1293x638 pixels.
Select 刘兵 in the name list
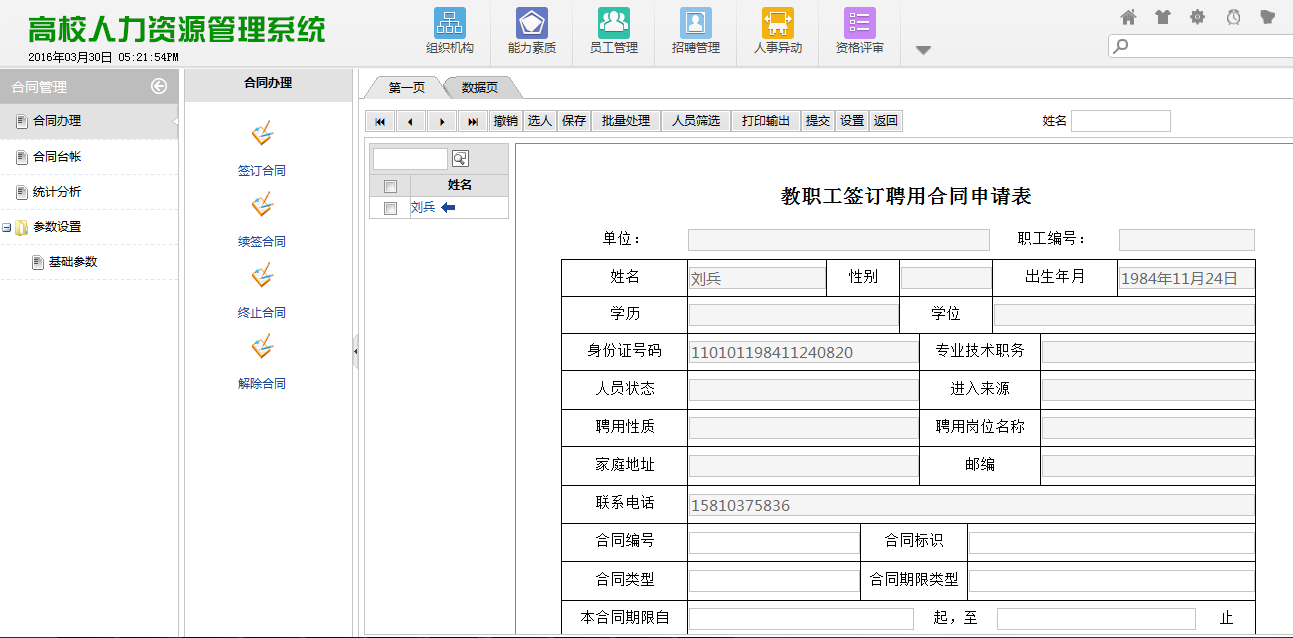[x=423, y=208]
